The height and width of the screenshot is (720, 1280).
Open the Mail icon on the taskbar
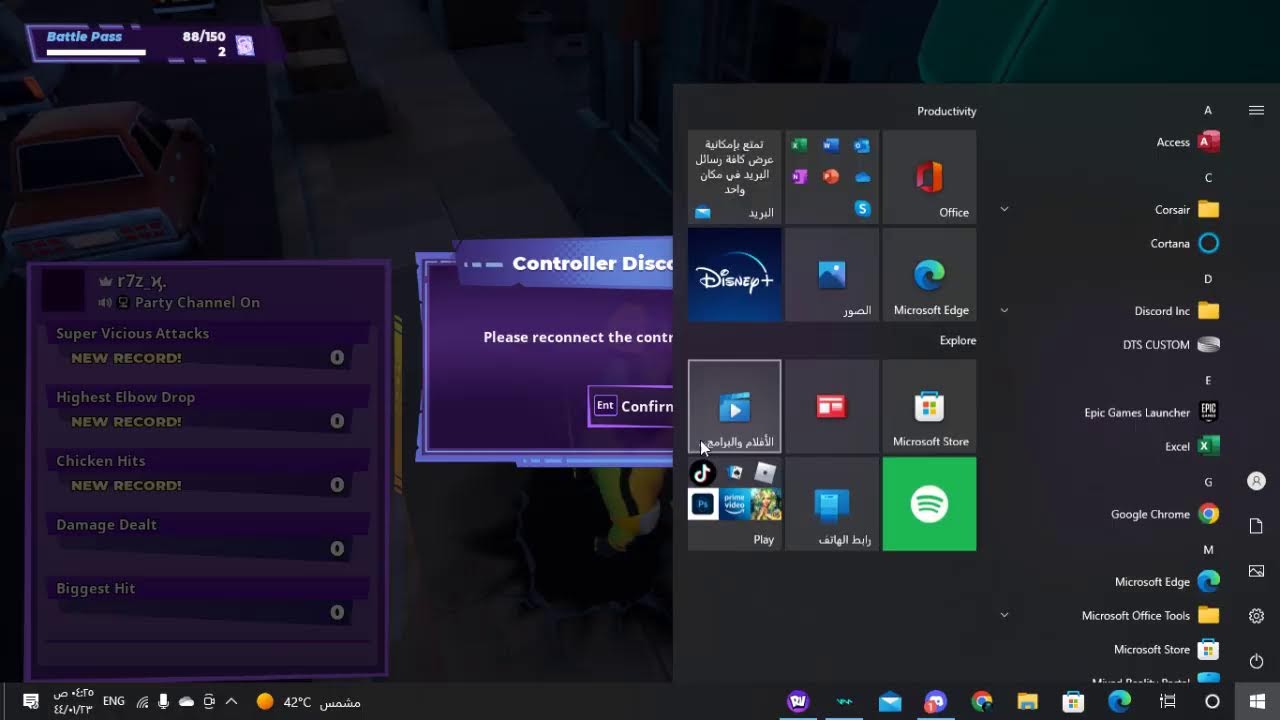pos(890,701)
